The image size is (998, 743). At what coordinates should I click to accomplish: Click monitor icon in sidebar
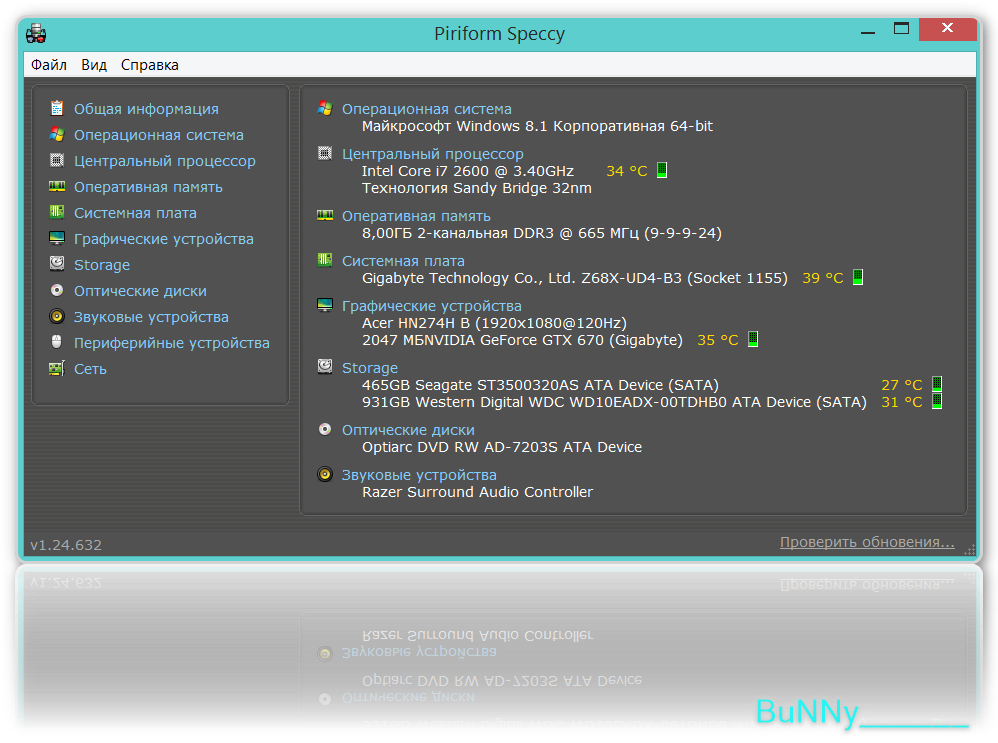[x=57, y=238]
